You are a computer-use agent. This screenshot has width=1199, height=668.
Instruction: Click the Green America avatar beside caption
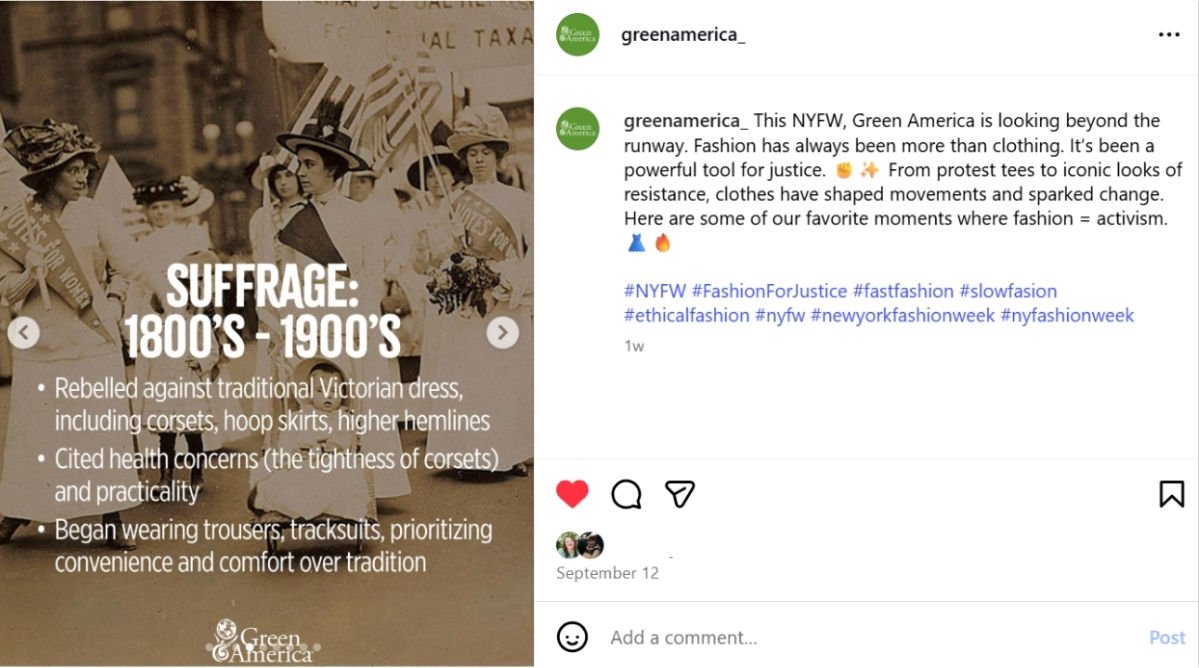pyautogui.click(x=577, y=128)
